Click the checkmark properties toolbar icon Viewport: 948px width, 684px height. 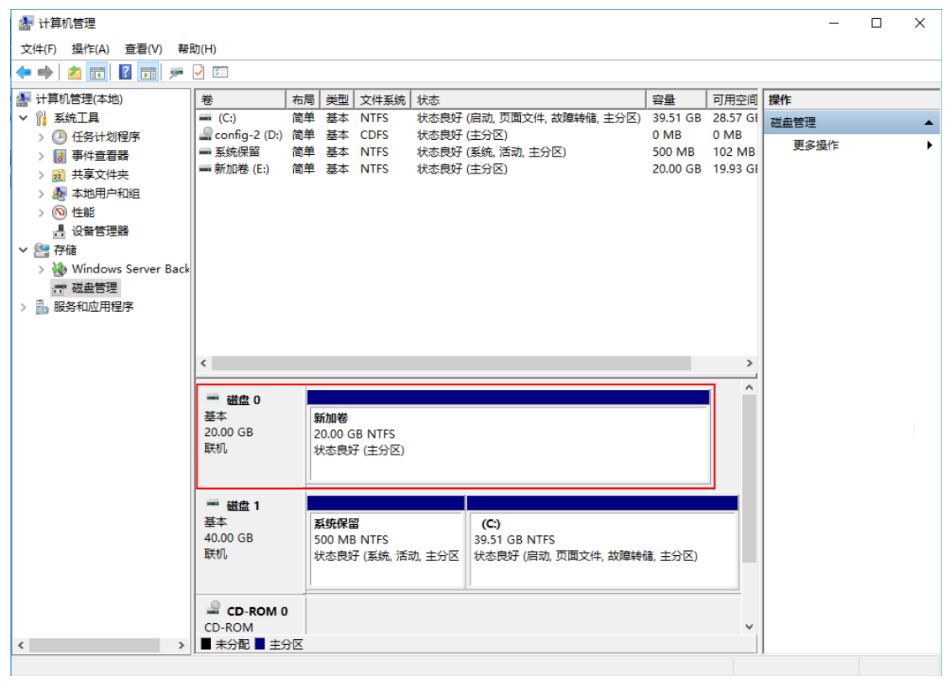point(198,73)
